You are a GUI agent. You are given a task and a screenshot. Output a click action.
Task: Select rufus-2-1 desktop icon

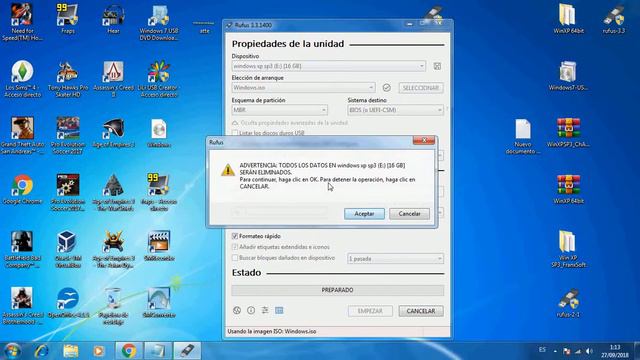click(x=568, y=302)
